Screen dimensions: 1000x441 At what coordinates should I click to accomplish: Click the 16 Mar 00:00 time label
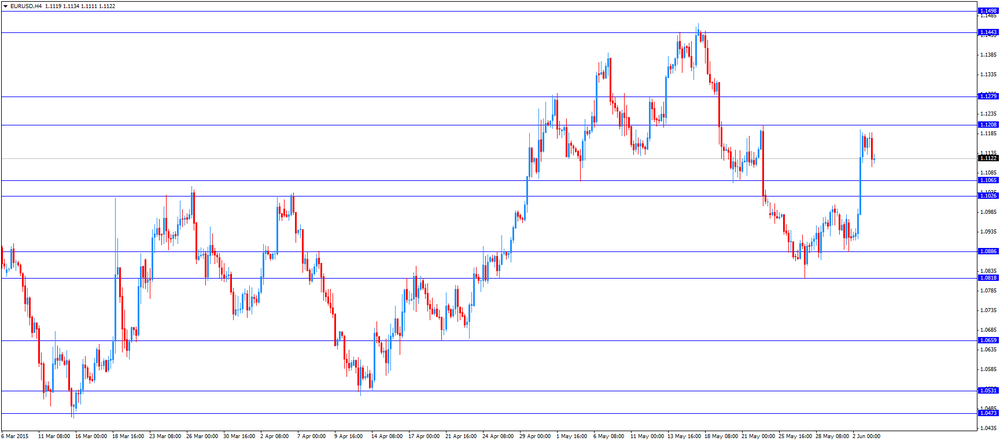[91, 436]
